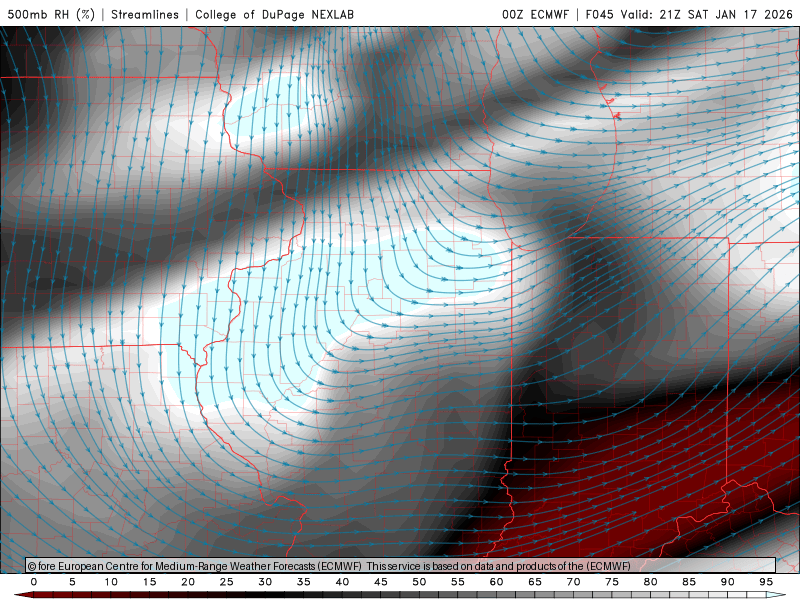The height and width of the screenshot is (600, 800).
Task: Click 'Valid: 21Z SAT JAN 17 2026' text
Action: 707,14
